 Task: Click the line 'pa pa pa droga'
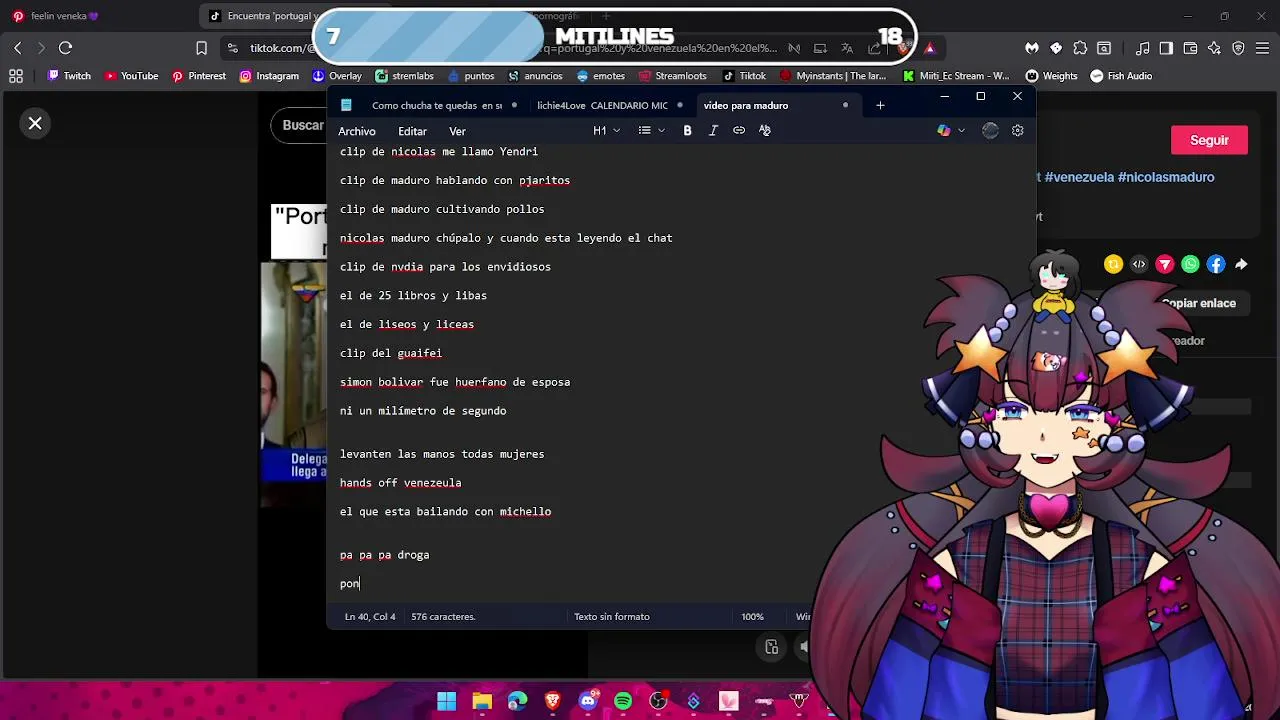pyautogui.click(x=384, y=555)
